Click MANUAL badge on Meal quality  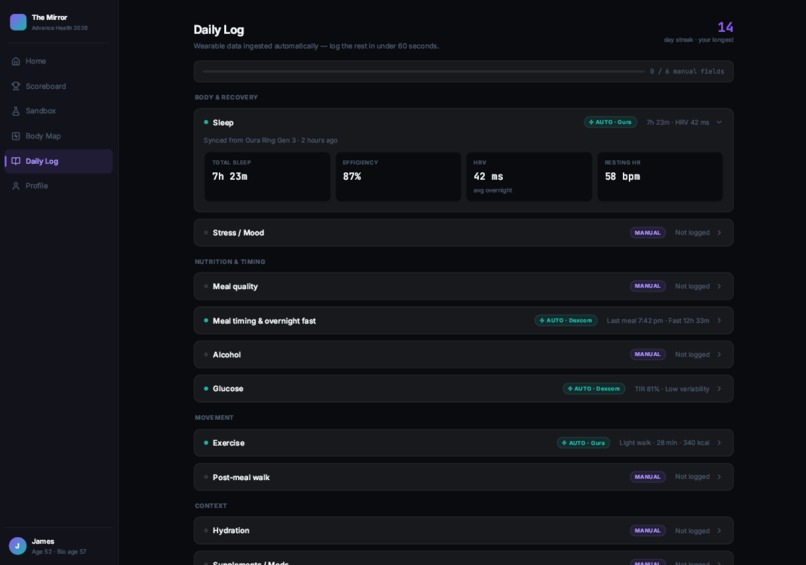coord(647,286)
